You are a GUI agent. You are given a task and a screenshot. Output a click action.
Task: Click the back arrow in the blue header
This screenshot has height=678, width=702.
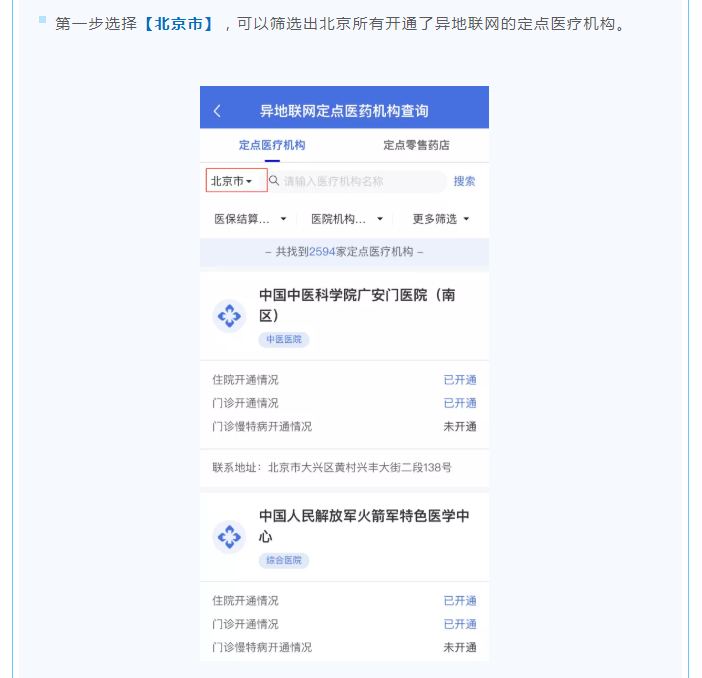[218, 110]
